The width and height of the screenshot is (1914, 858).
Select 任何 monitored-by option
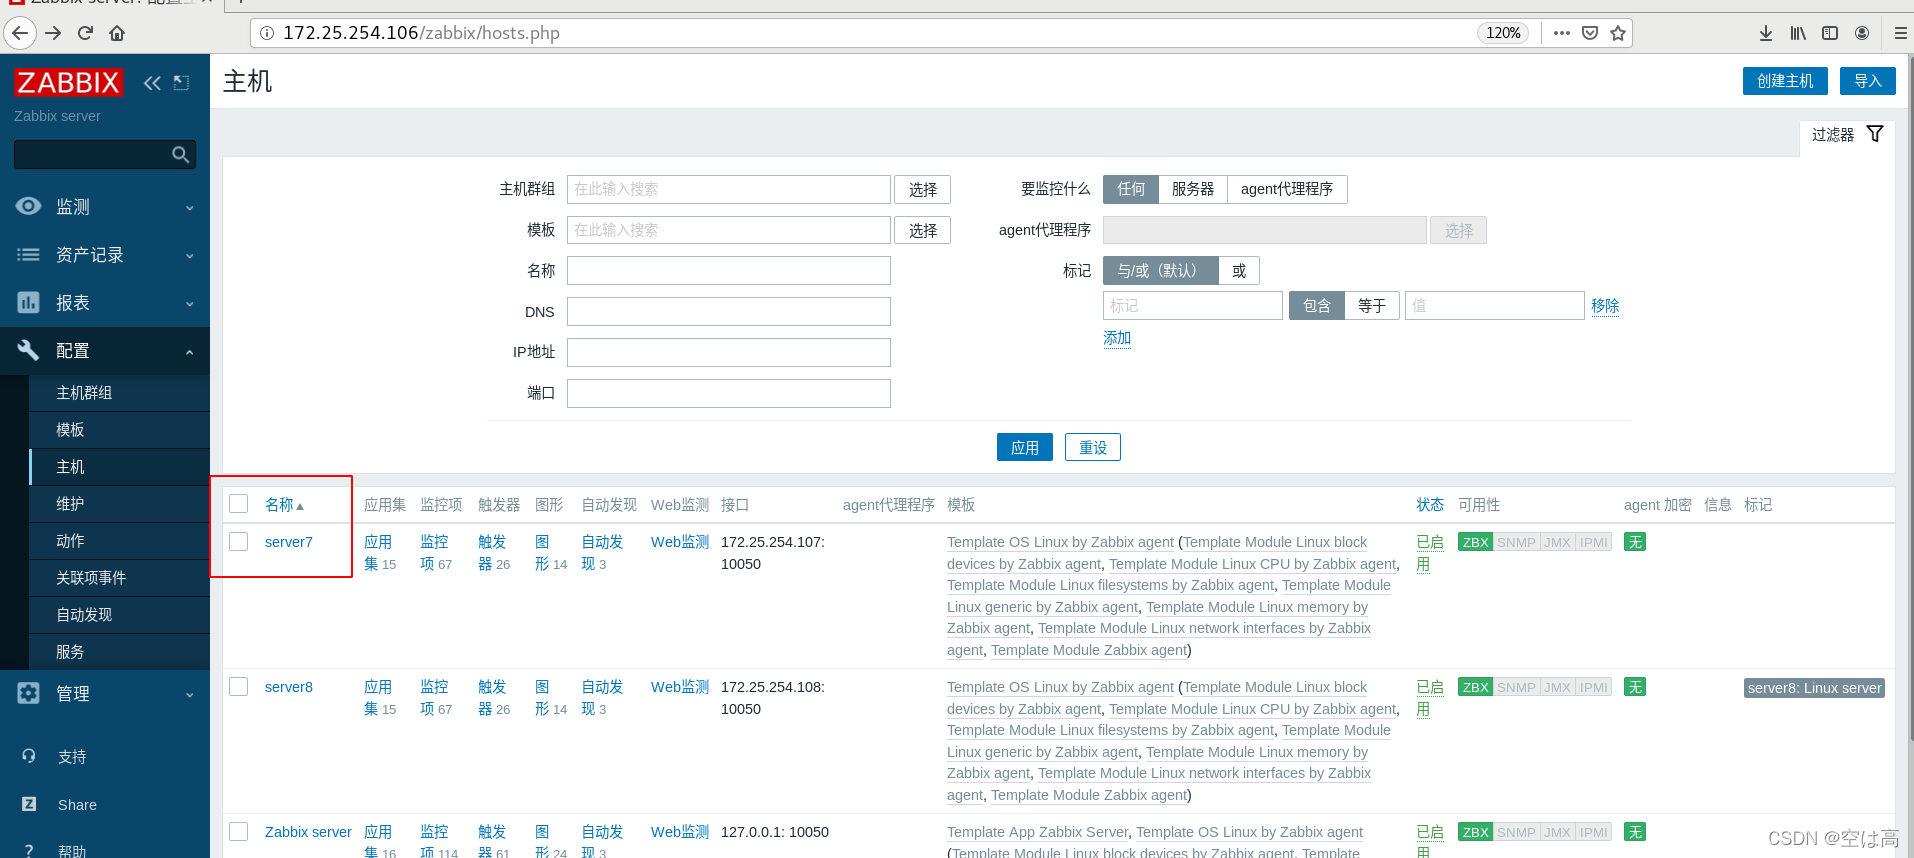pos(1131,189)
